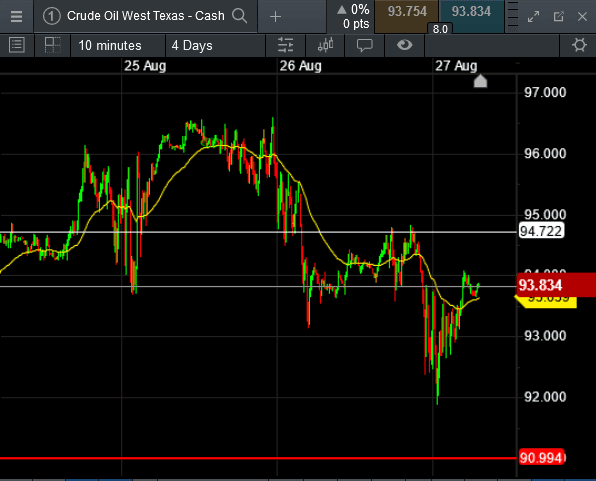Image resolution: width=596 pixels, height=481 pixels.
Task: Click the 95.000 price axis label
Action: point(545,214)
